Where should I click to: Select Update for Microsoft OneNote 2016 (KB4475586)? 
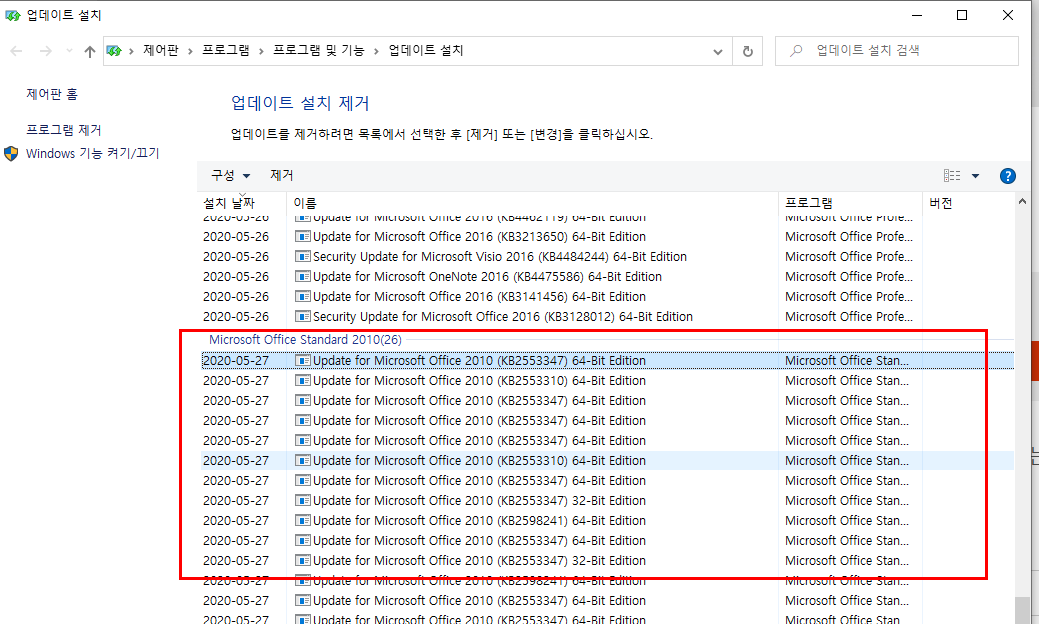tap(487, 276)
